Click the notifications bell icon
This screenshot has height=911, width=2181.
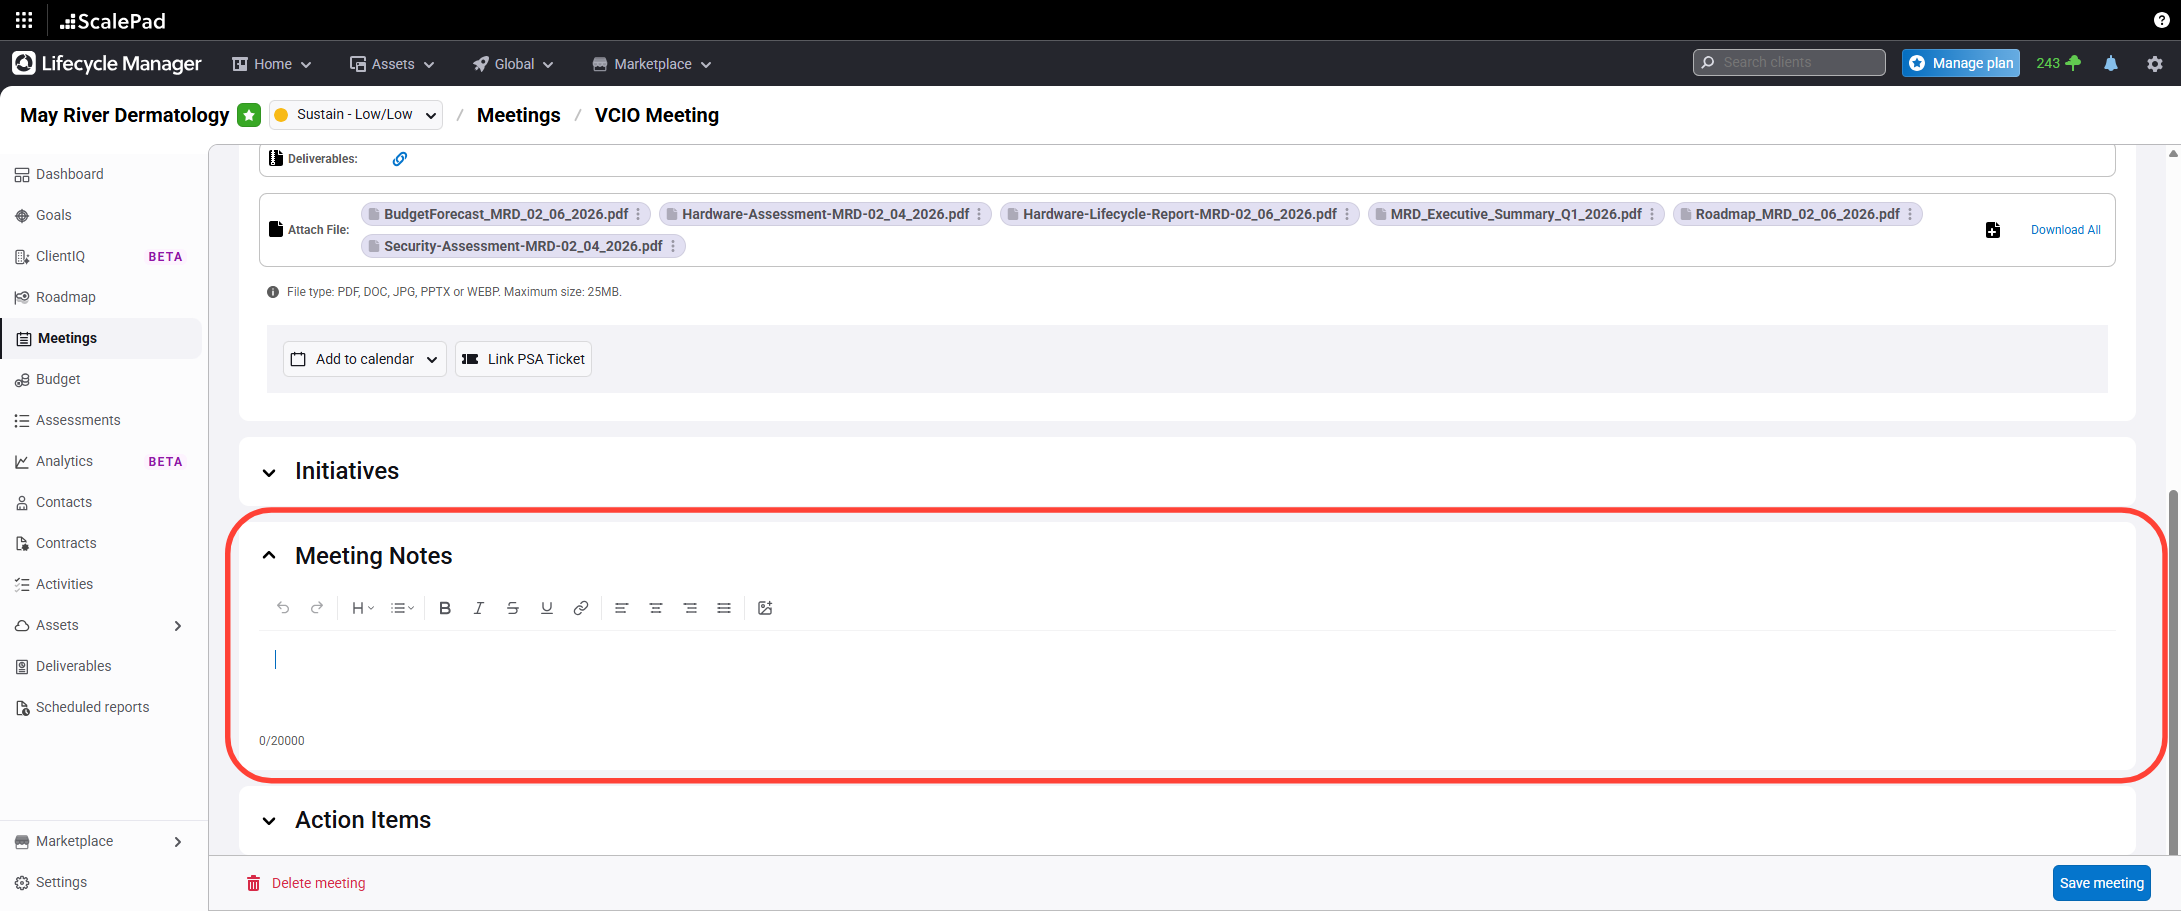tap(2111, 63)
